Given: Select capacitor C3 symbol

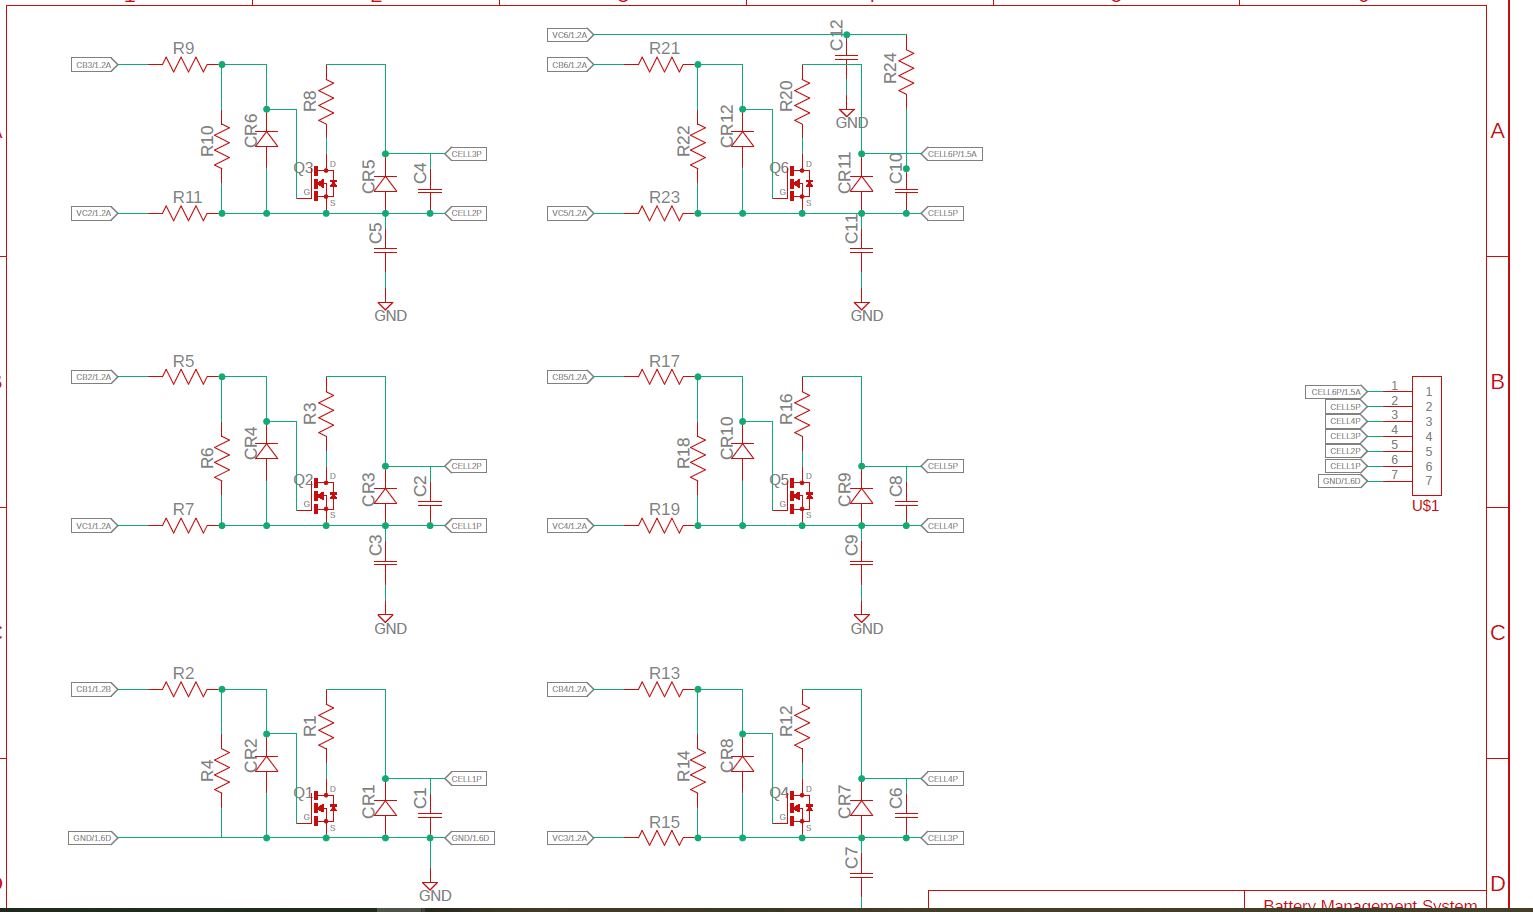Looking at the screenshot, I should tap(385, 563).
